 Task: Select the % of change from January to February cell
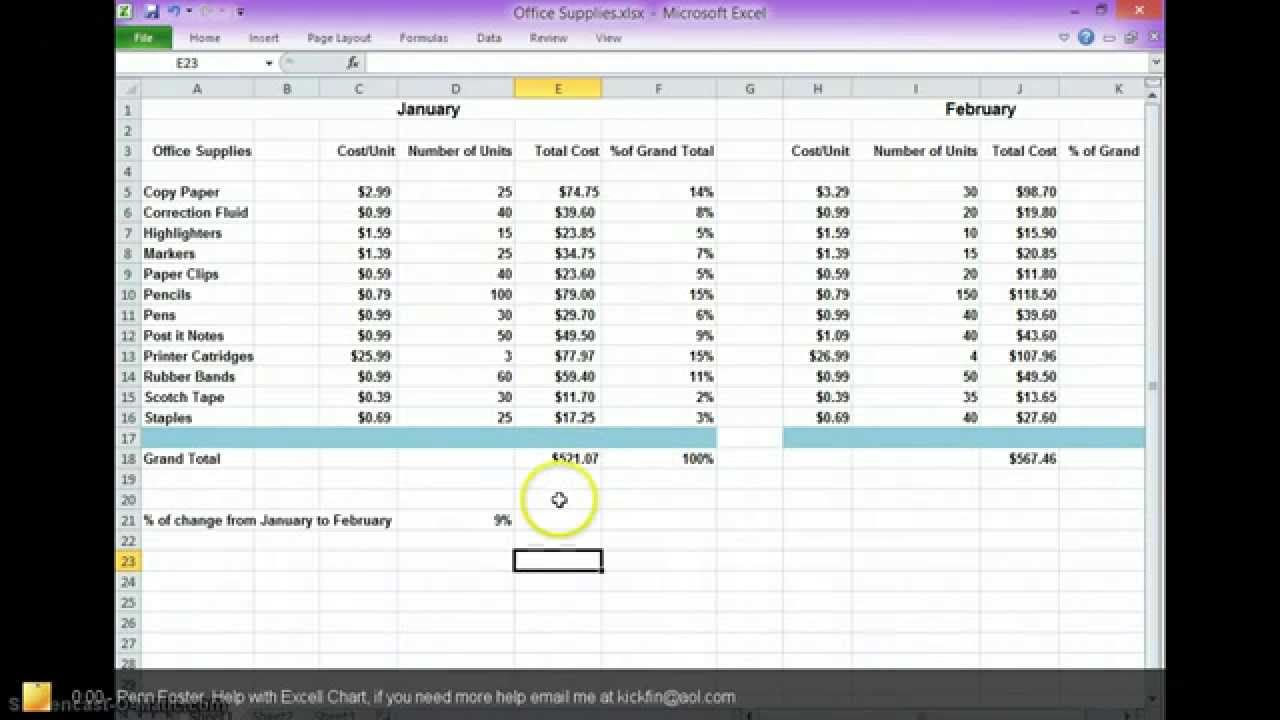[268, 520]
